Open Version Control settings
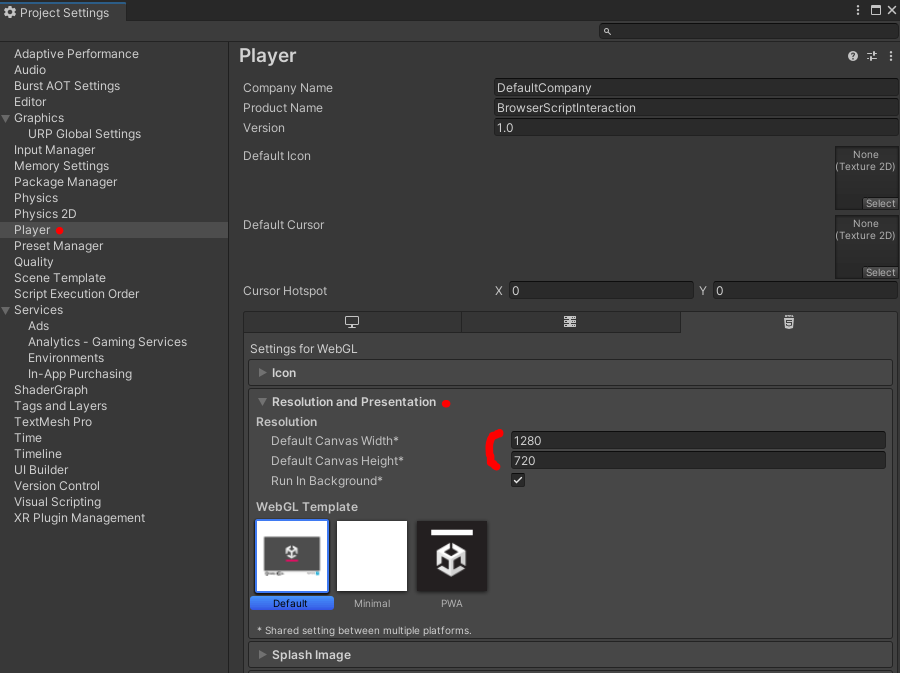 57,487
